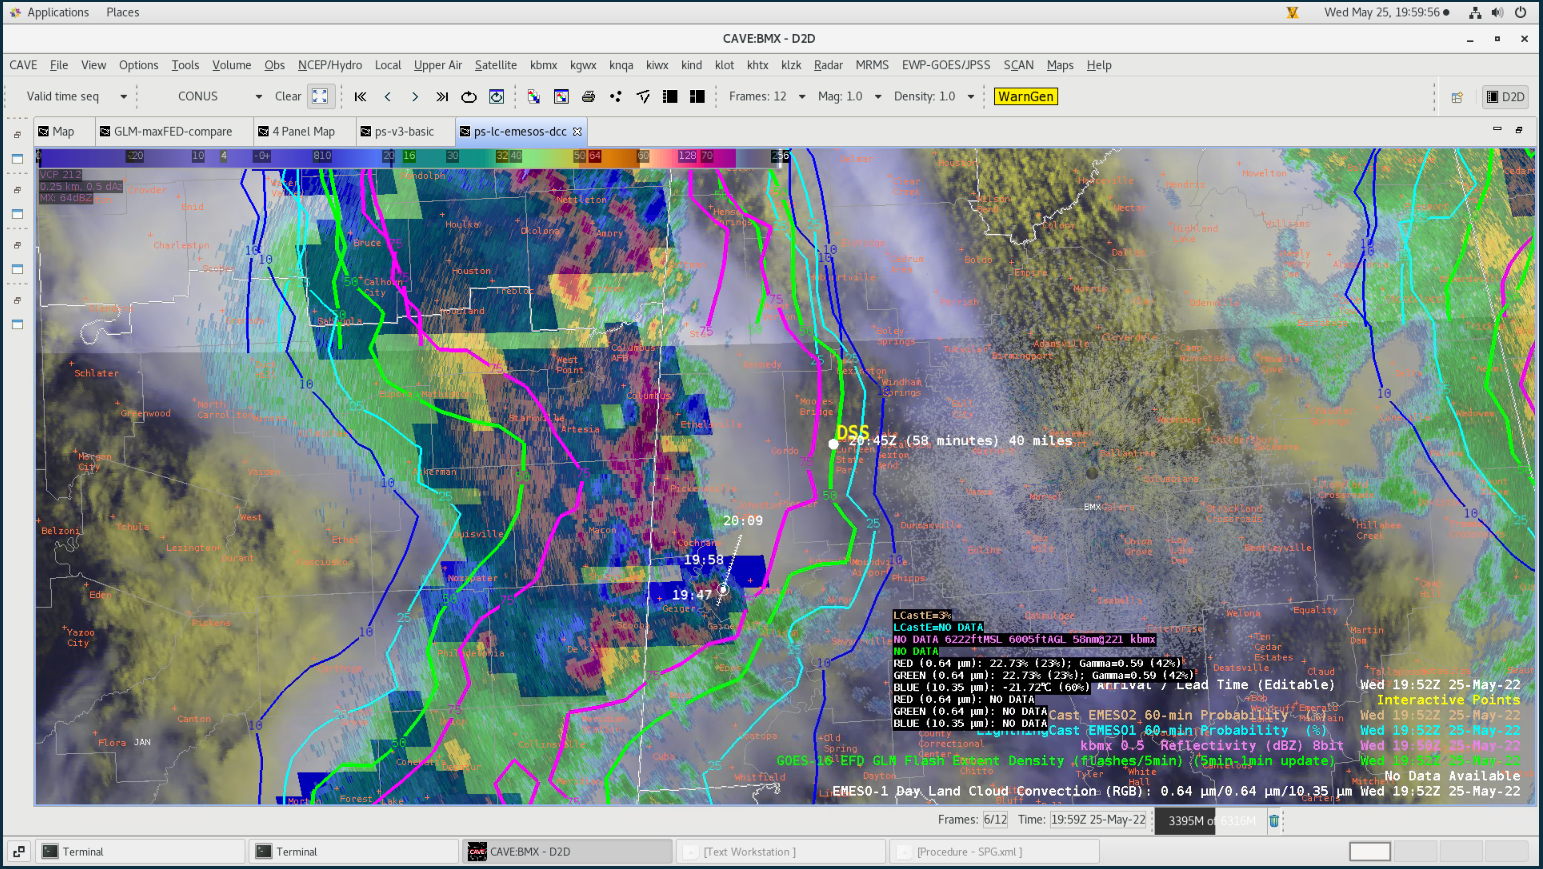Click the single-panel layout icon
Viewport: 1543px width, 869px height.
tap(670, 97)
